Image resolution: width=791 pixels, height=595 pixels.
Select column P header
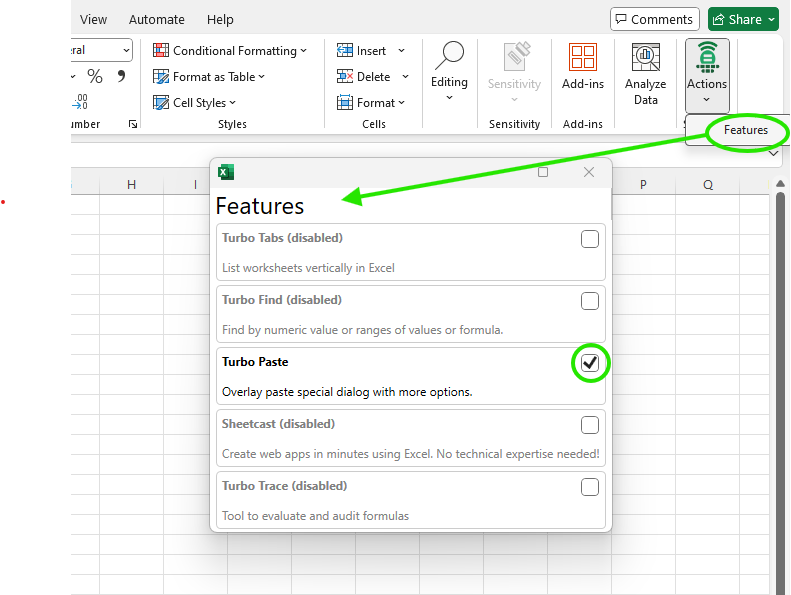point(643,185)
